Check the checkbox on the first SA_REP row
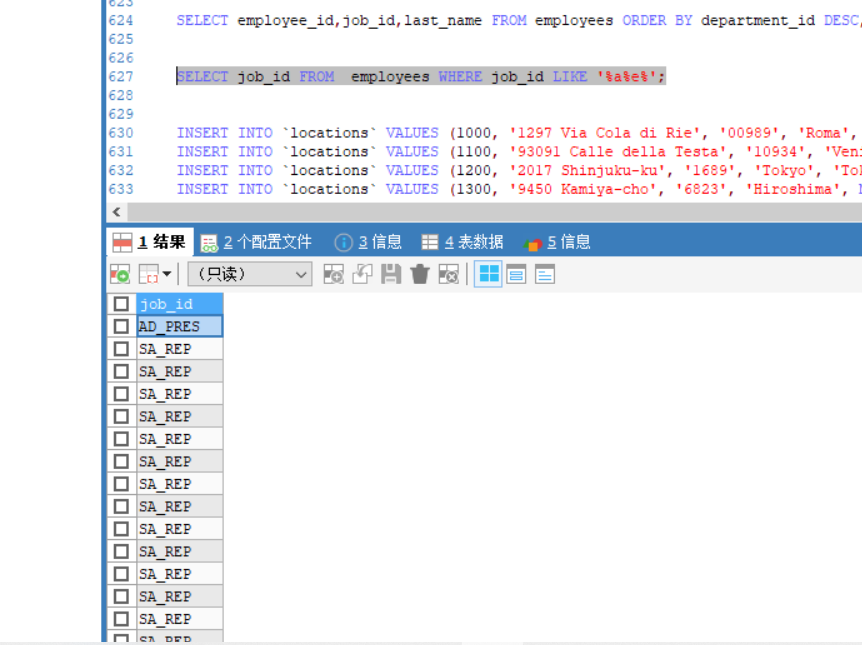The image size is (862, 645). point(121,348)
